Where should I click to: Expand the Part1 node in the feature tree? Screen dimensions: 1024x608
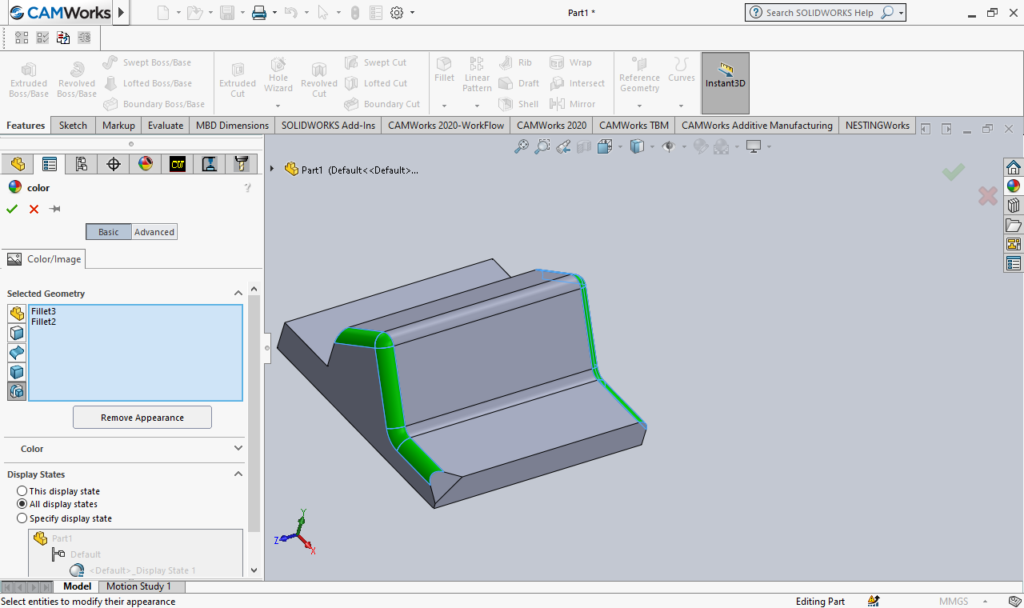click(270, 169)
